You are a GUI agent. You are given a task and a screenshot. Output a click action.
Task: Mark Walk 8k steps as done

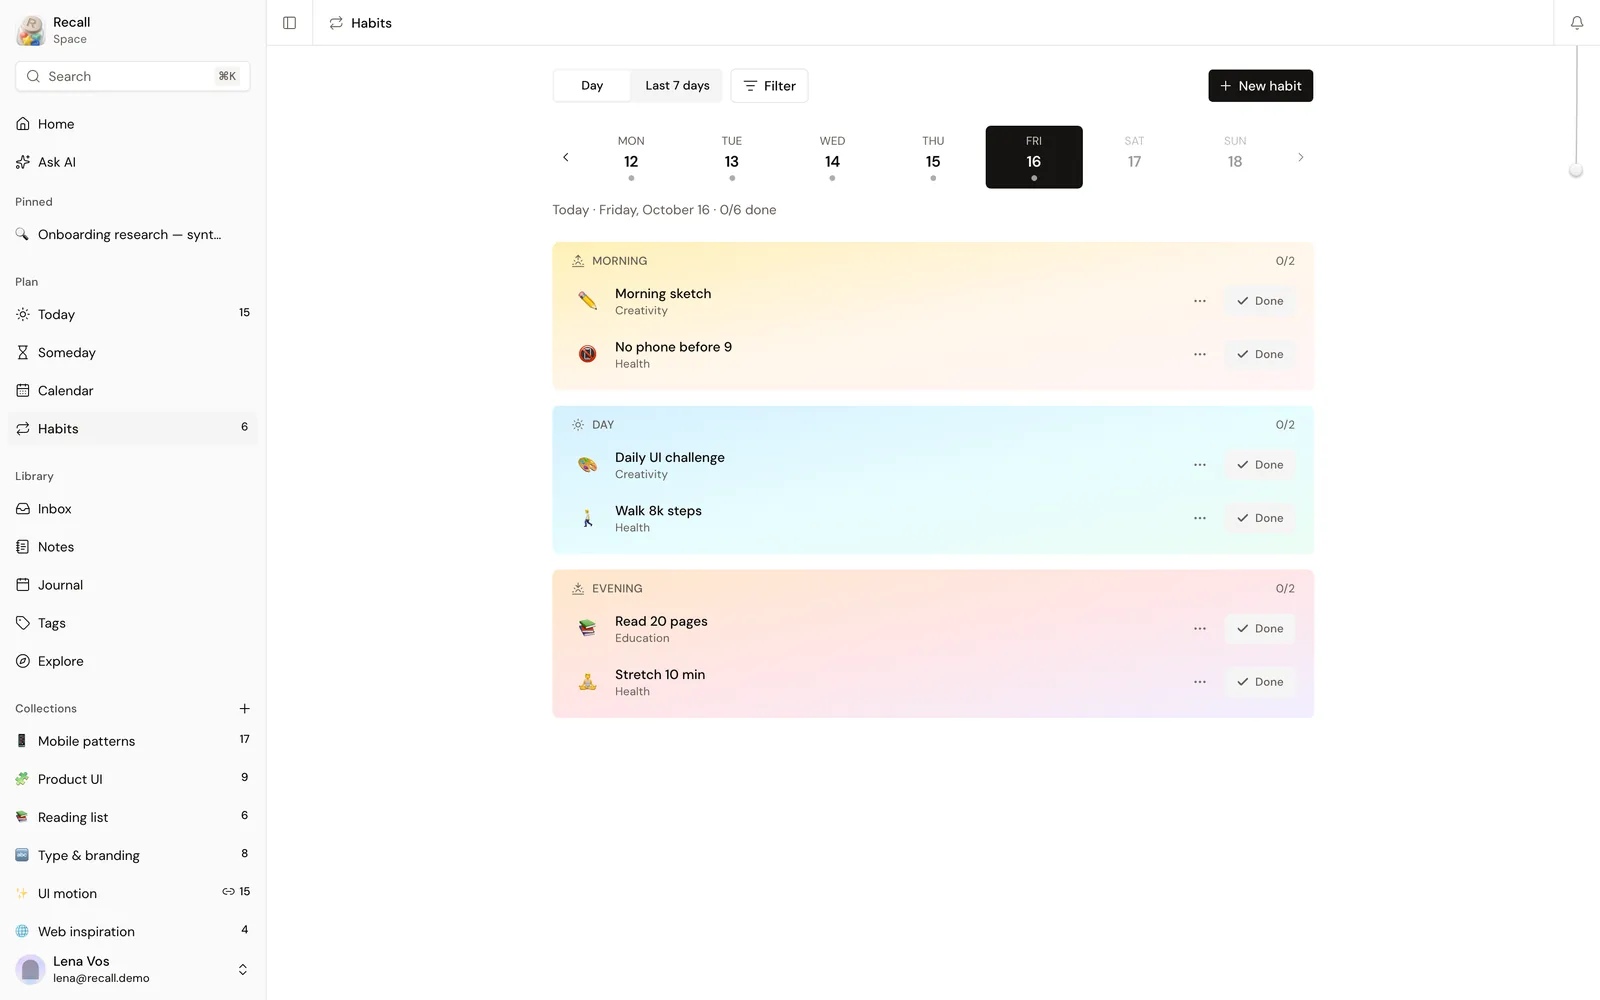click(1260, 518)
